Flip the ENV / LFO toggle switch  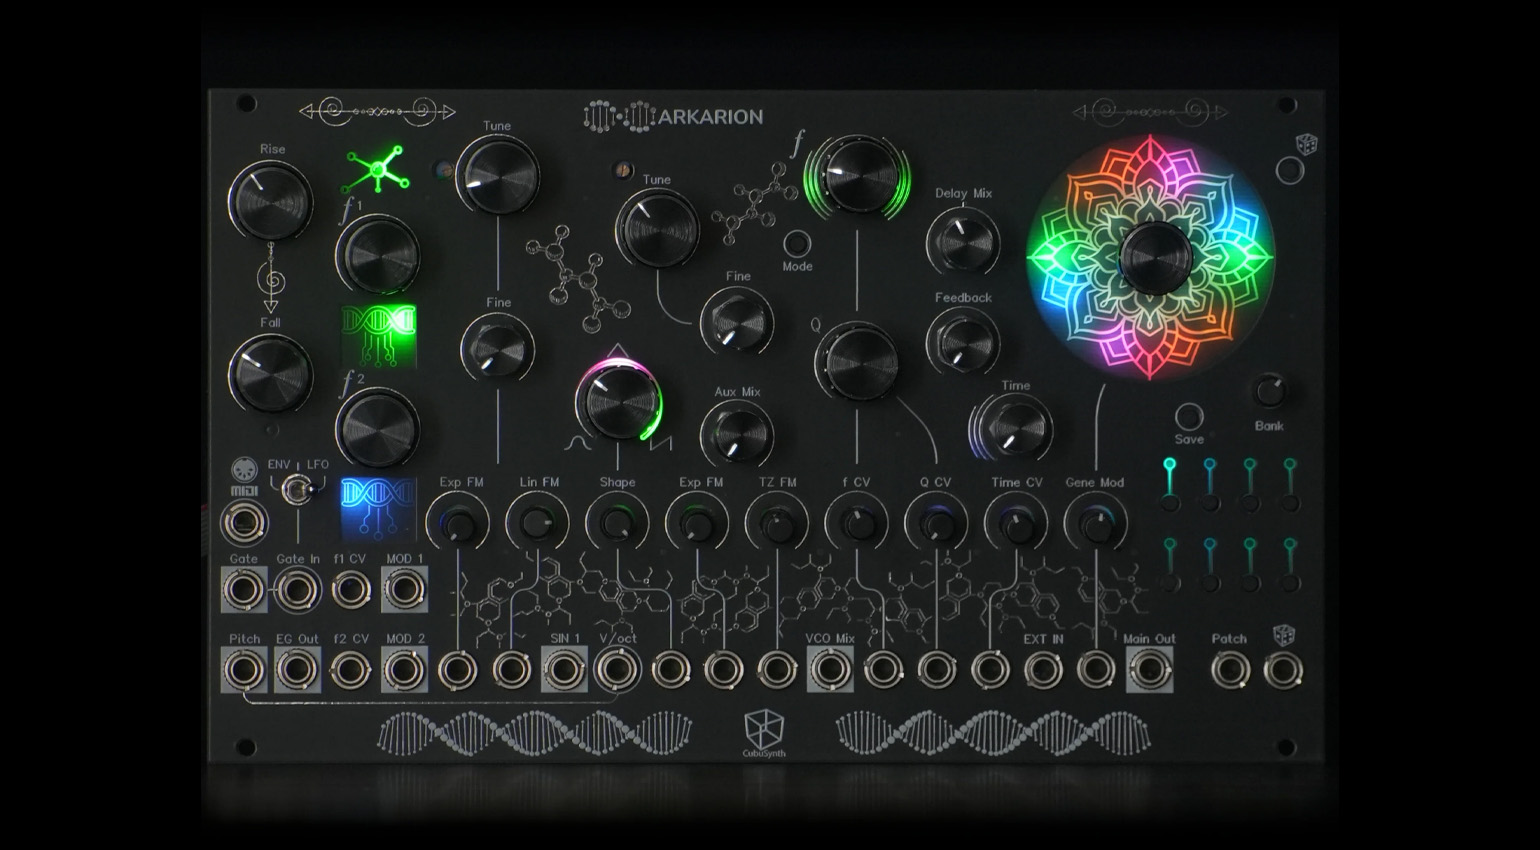(x=297, y=490)
